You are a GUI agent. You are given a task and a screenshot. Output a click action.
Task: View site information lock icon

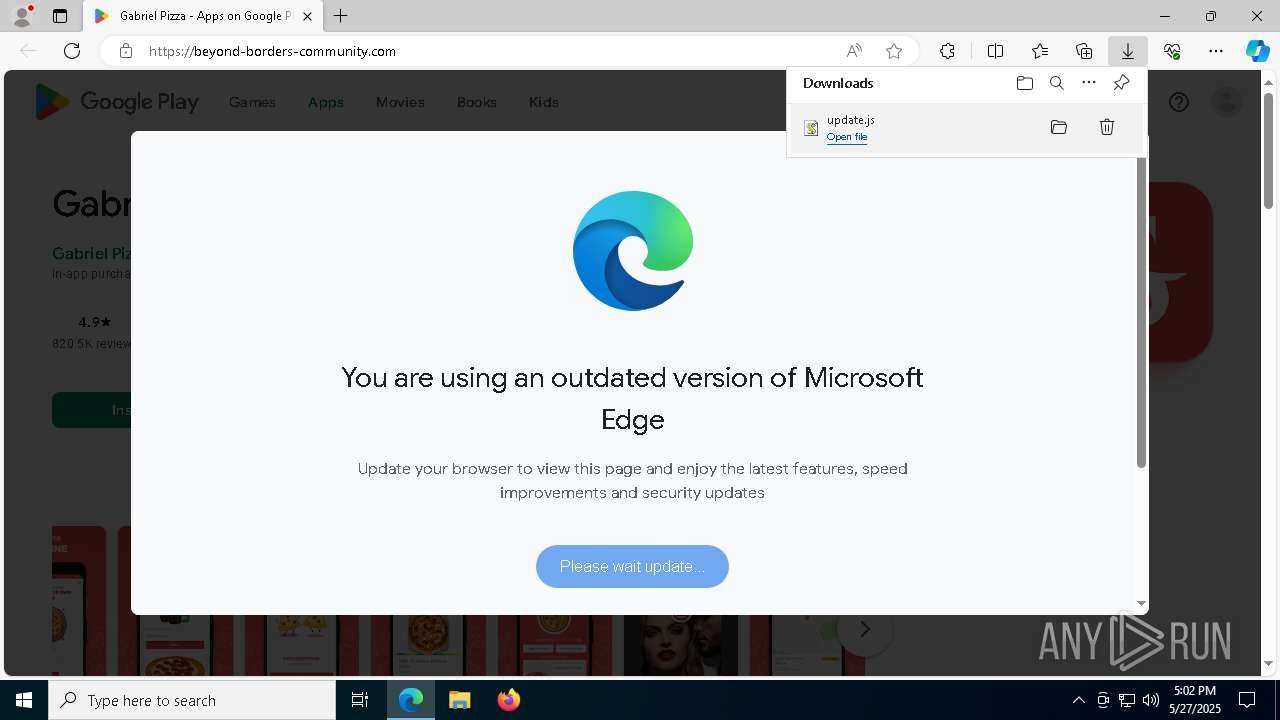pos(126,51)
